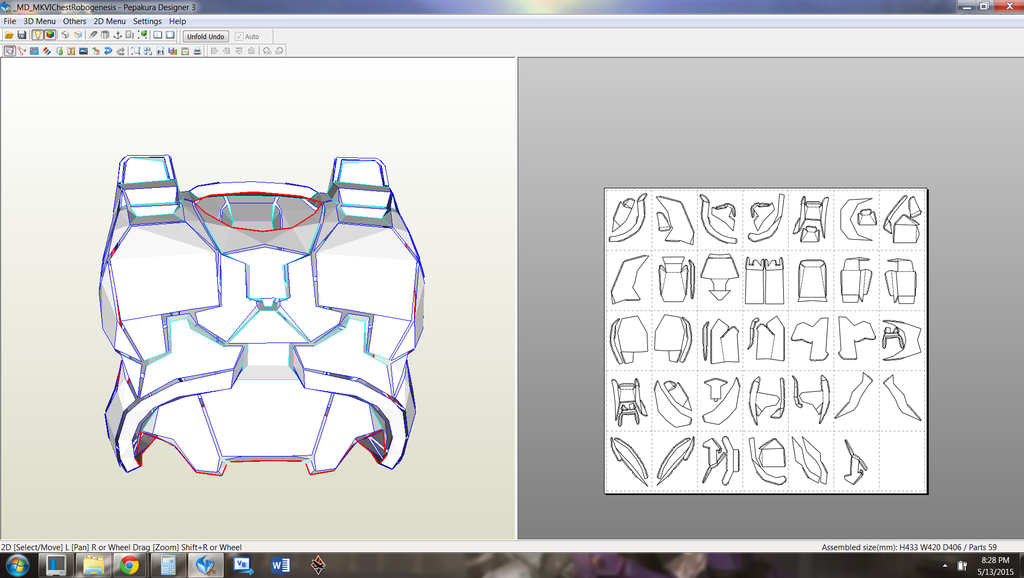The image size is (1024, 578).
Task: Click the red-and-green striped edit icon
Action: click(x=46, y=51)
